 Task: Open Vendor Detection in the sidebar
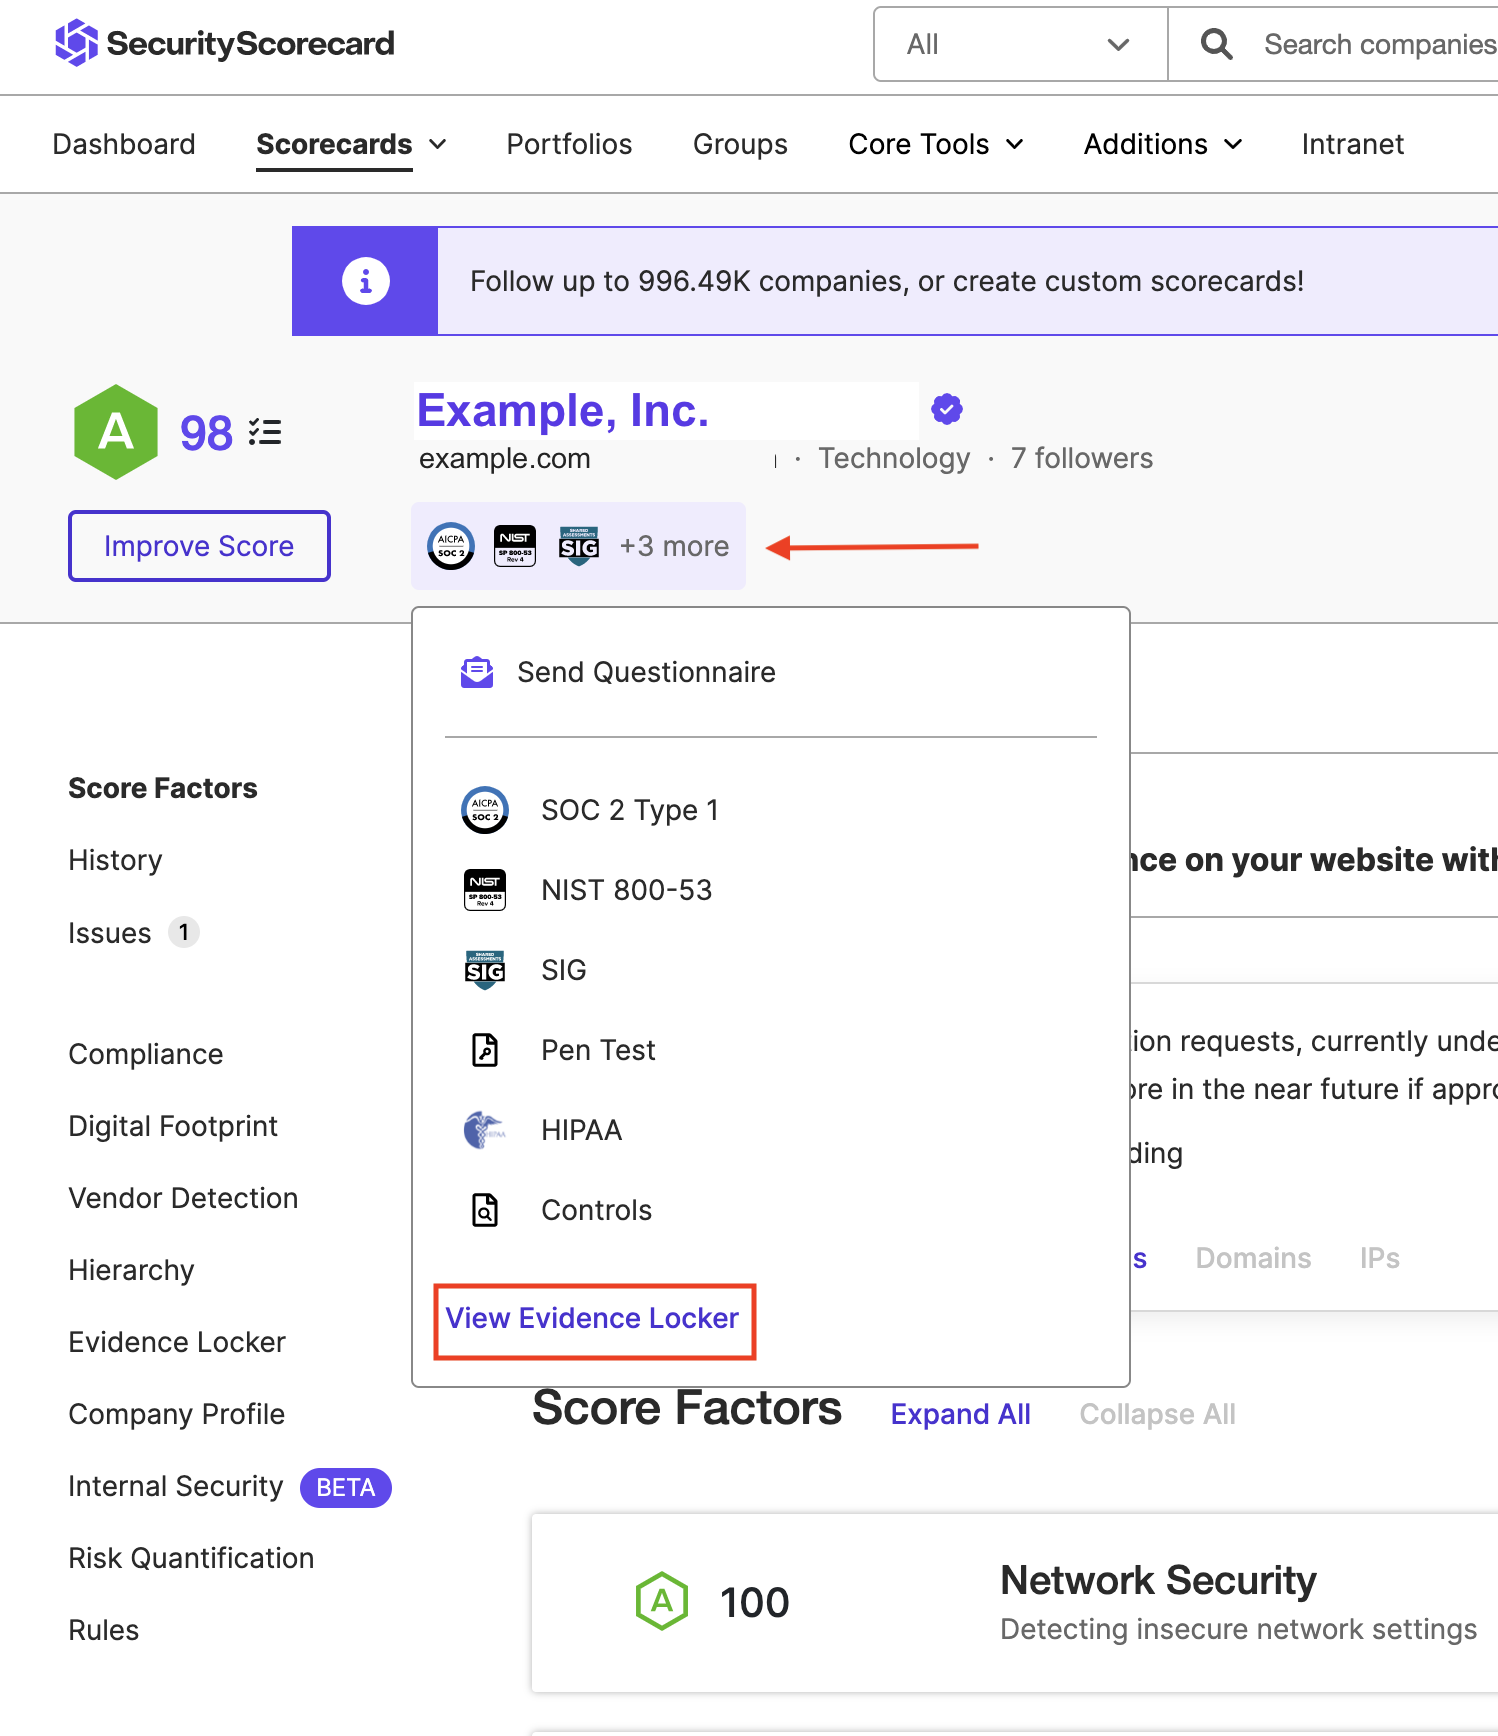(183, 1198)
